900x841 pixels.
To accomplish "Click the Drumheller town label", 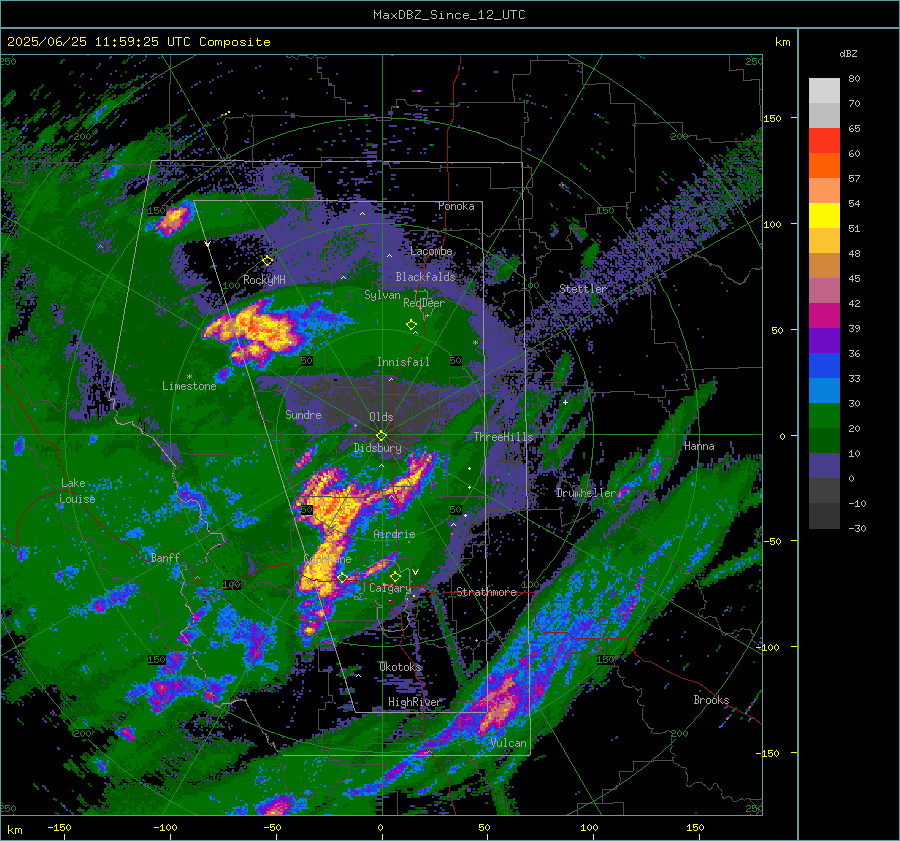I will coord(586,493).
